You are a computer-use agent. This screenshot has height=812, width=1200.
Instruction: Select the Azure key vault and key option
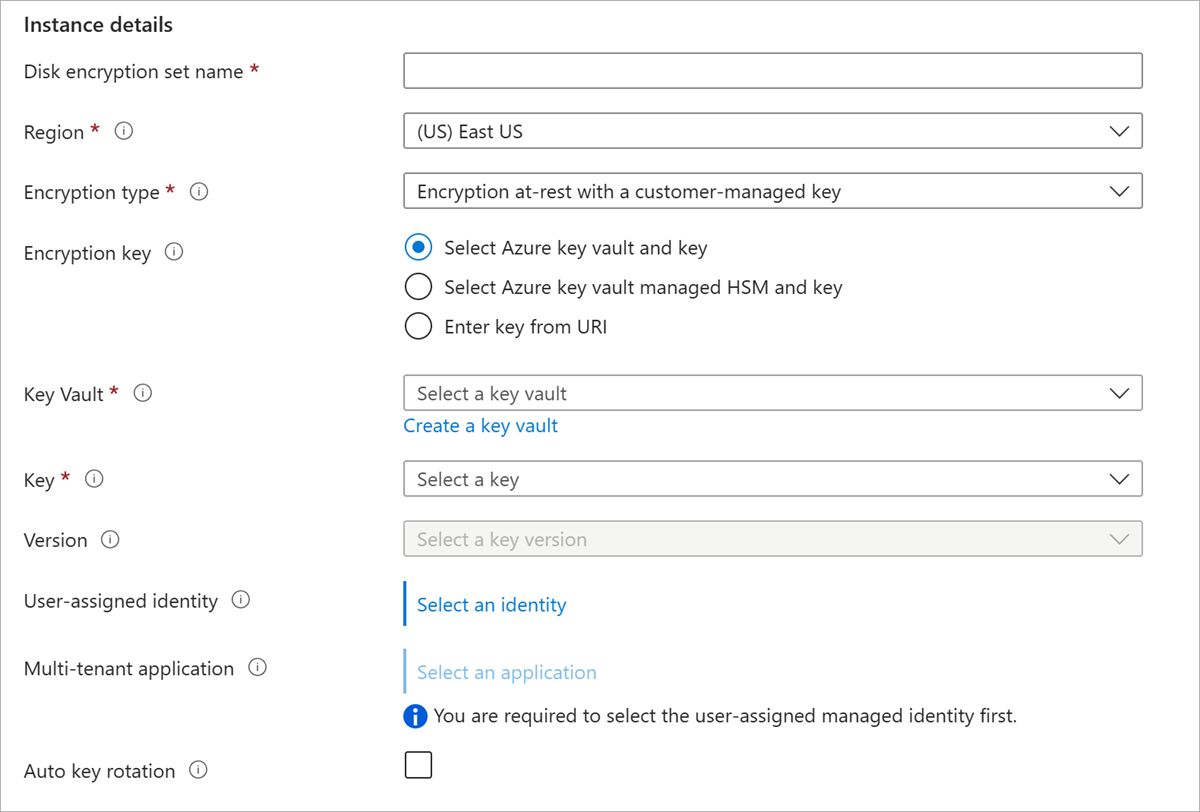pyautogui.click(x=418, y=247)
